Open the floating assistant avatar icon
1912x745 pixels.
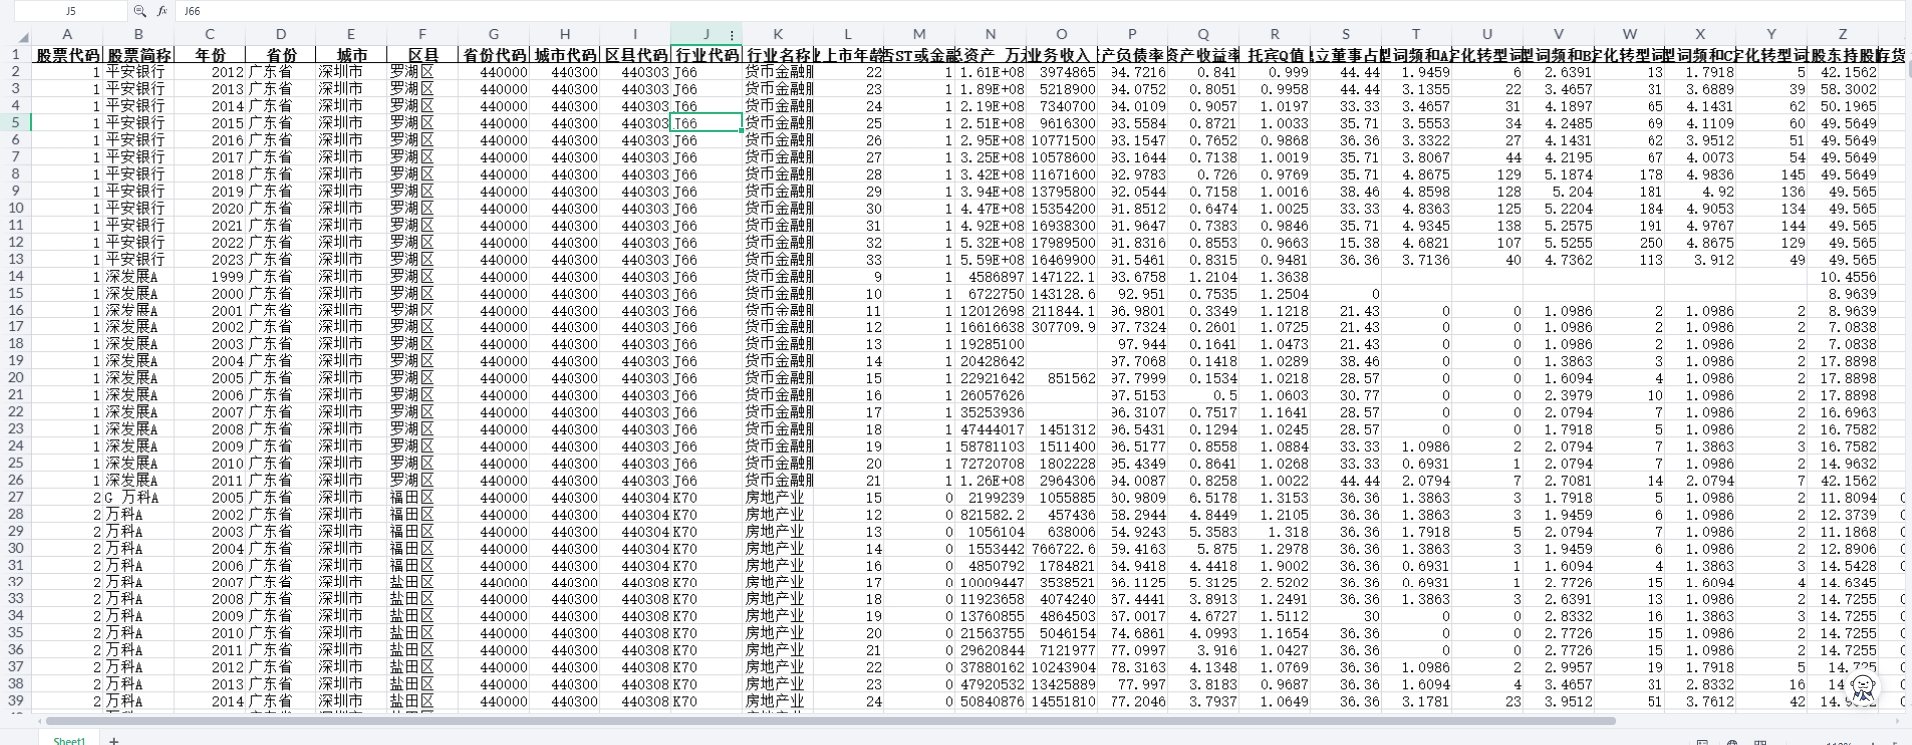pos(1863,686)
